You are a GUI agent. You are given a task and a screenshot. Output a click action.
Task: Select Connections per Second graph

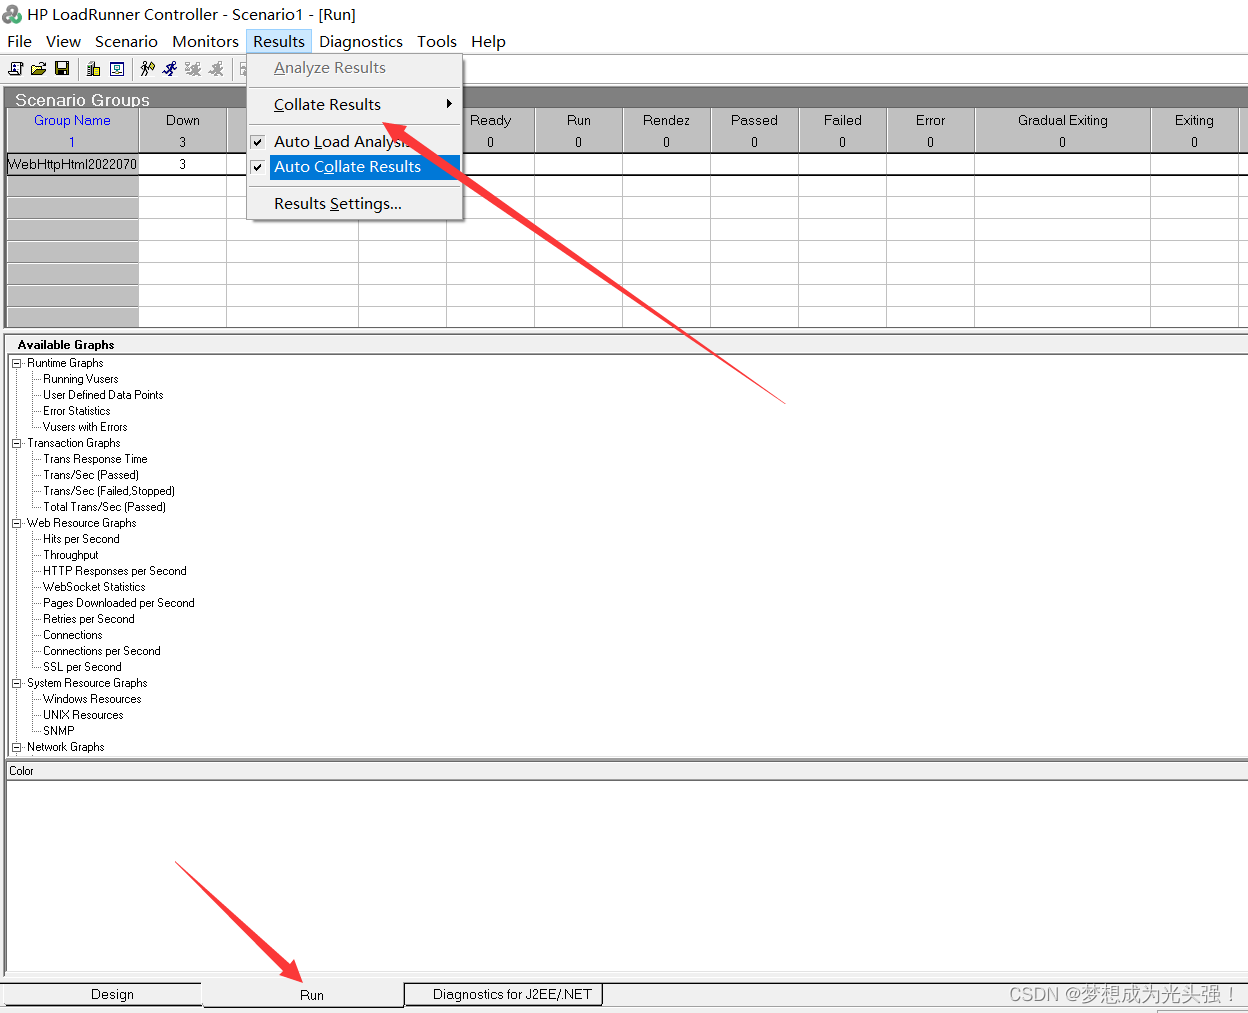click(102, 651)
